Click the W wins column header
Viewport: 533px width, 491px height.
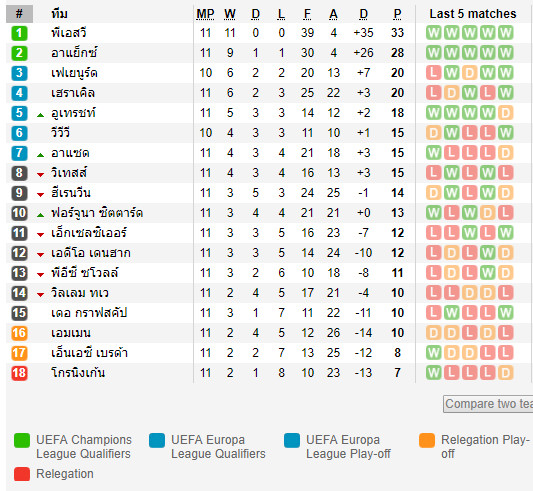pyautogui.click(x=230, y=14)
